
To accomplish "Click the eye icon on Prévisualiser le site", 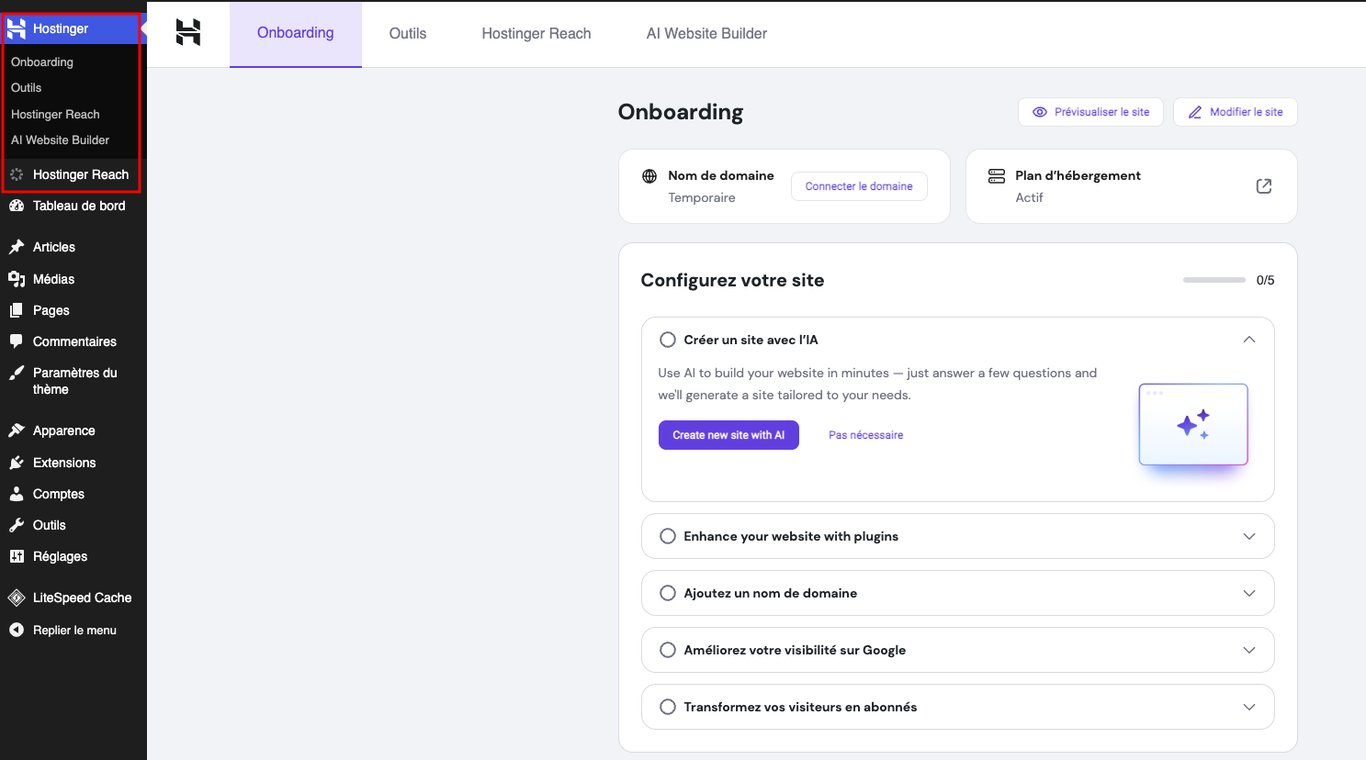I will (1040, 112).
